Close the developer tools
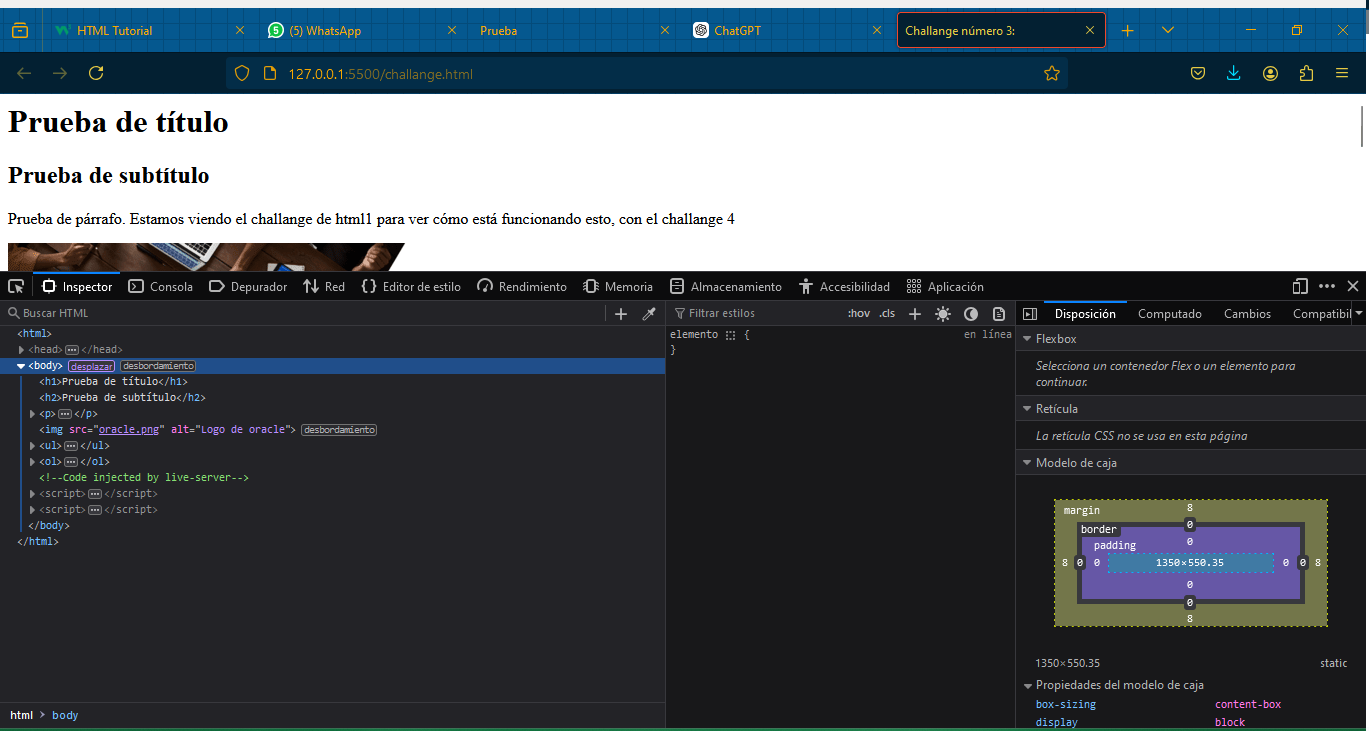The image size is (1369, 731). 1353,286
